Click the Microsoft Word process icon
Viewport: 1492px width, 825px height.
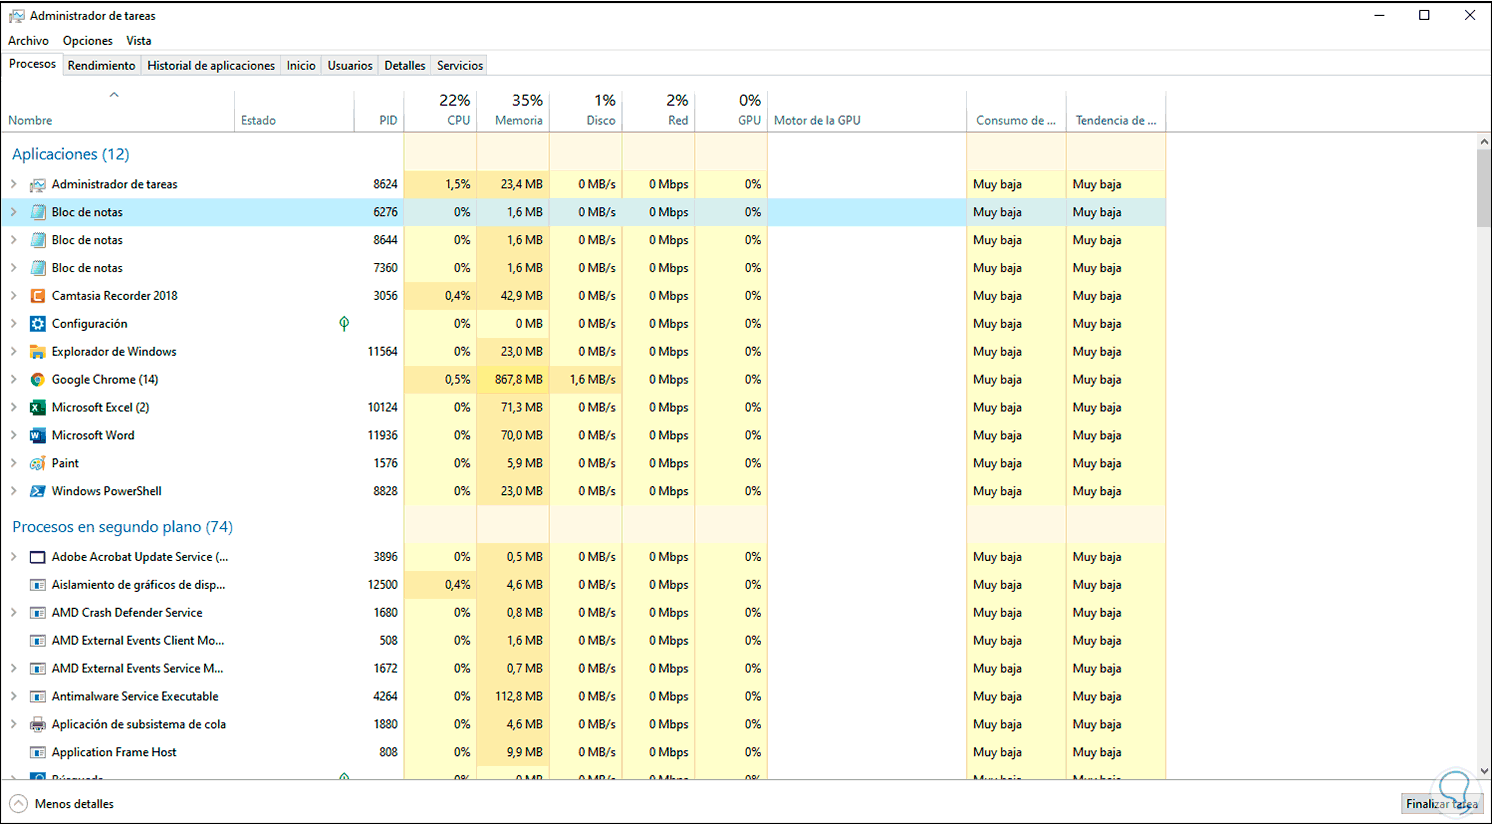tap(38, 436)
